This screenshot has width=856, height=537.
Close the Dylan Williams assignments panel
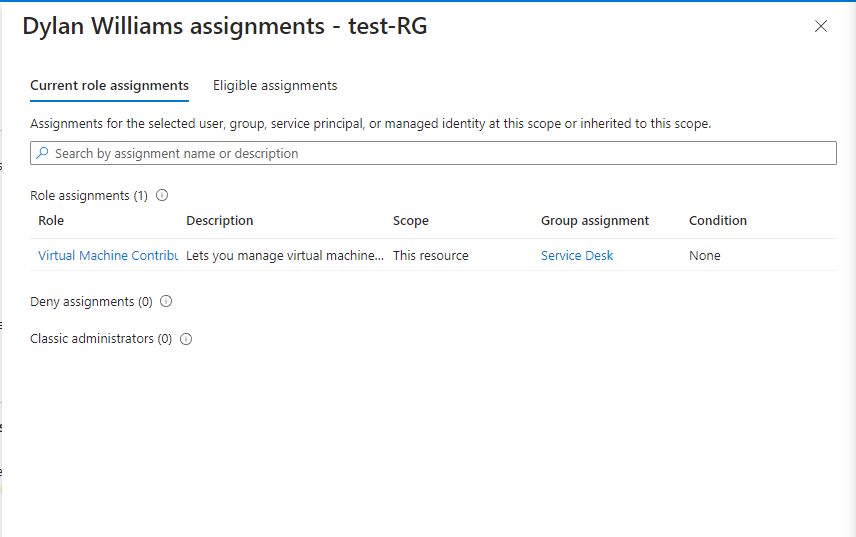821,27
